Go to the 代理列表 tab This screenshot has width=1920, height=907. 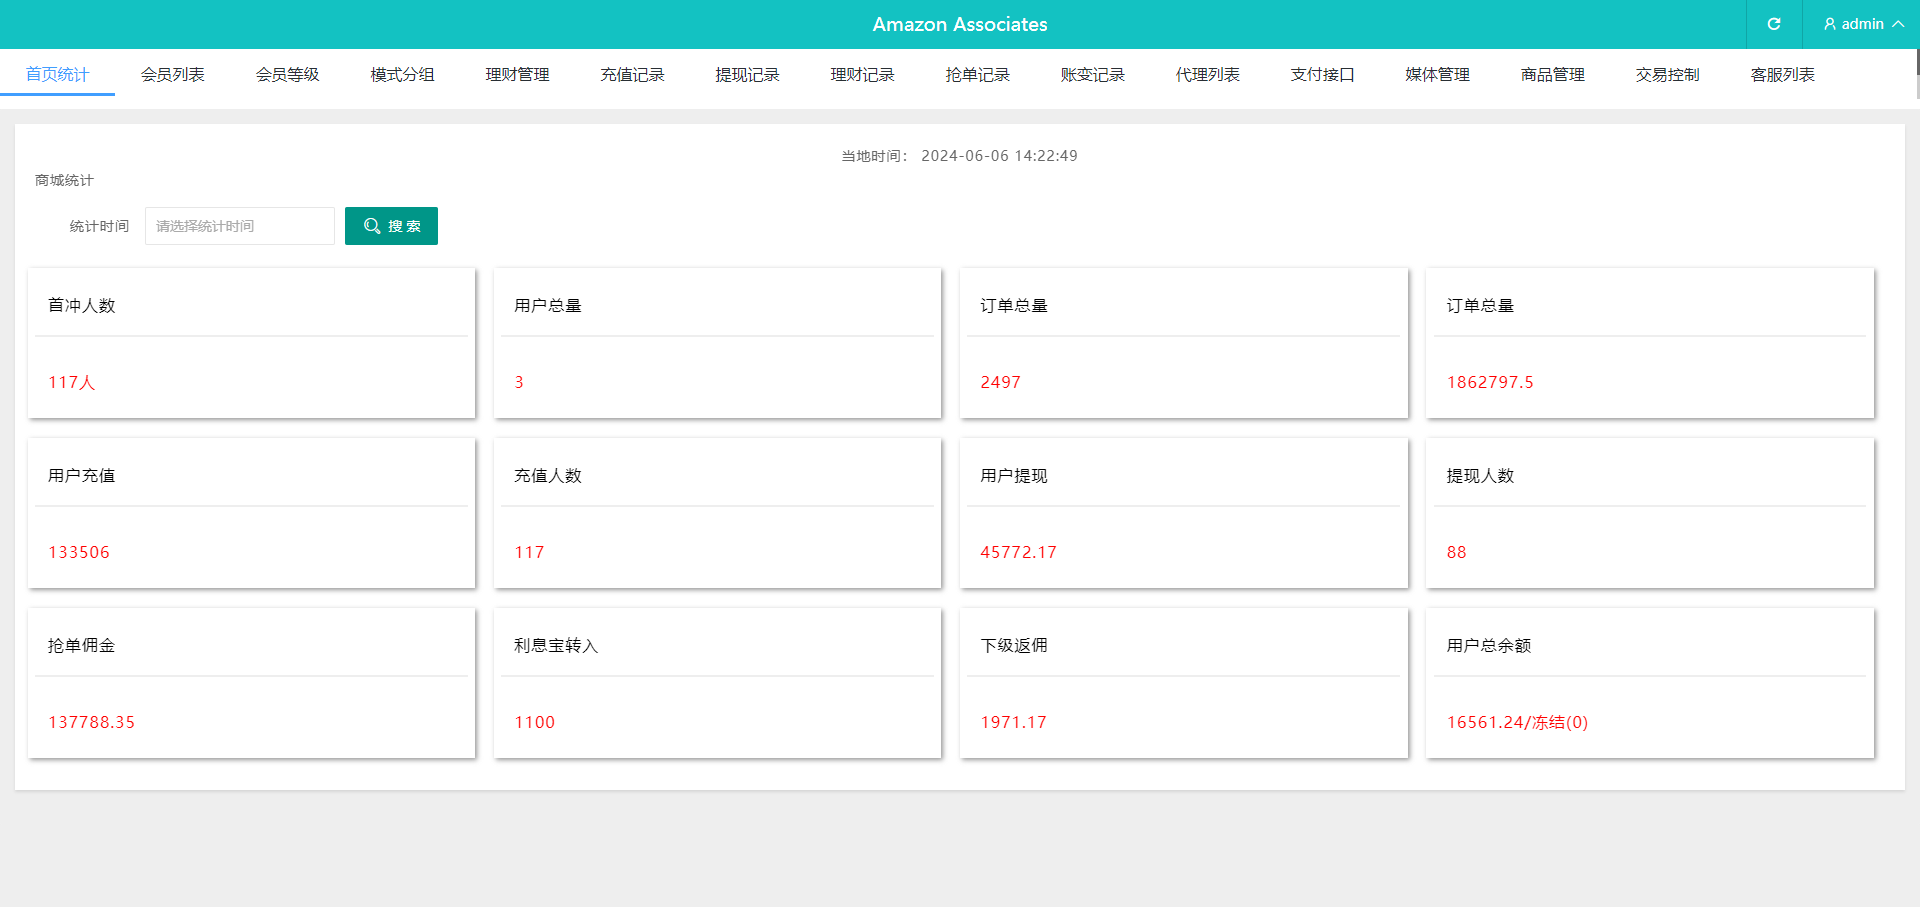pyautogui.click(x=1207, y=75)
